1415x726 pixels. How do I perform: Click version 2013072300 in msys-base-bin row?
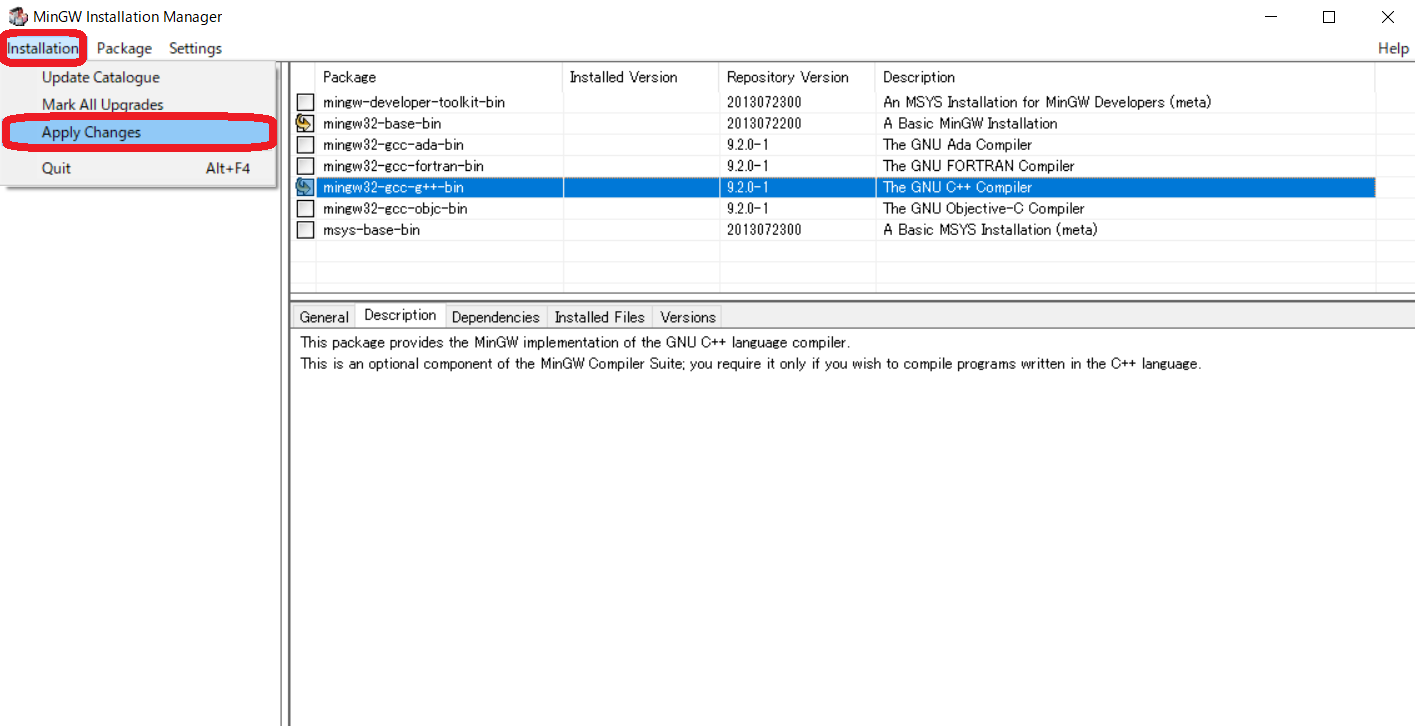click(764, 230)
